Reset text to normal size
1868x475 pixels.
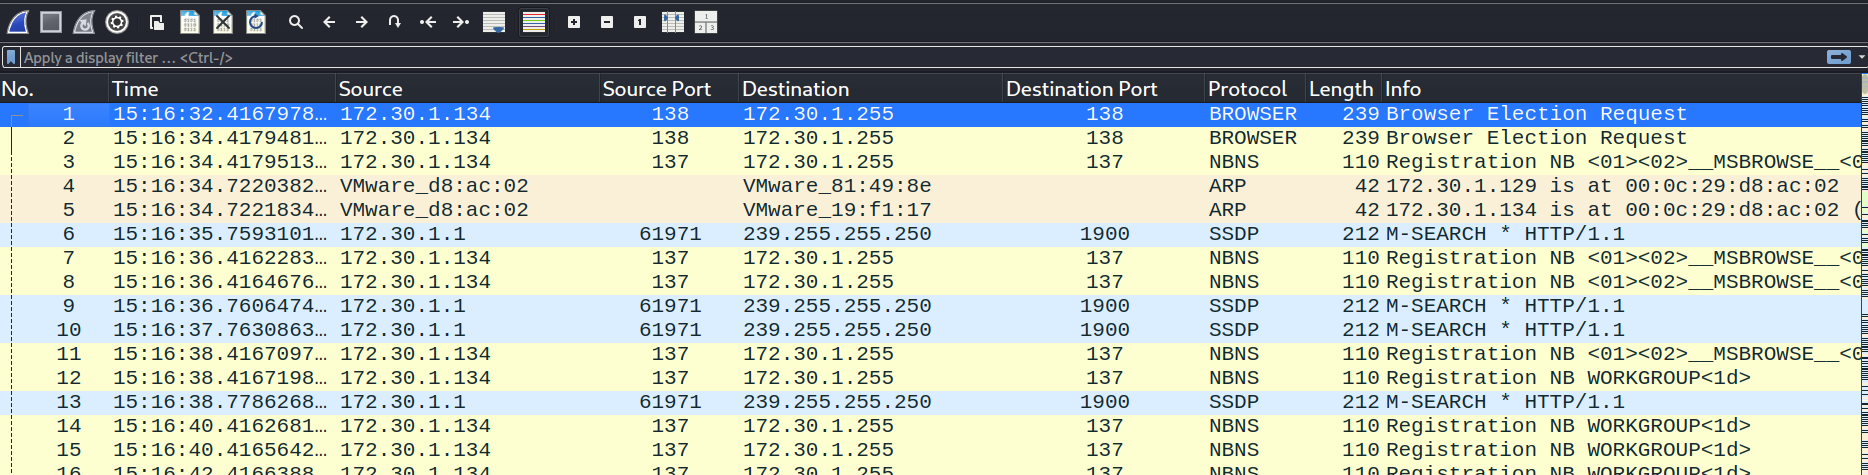tap(640, 22)
